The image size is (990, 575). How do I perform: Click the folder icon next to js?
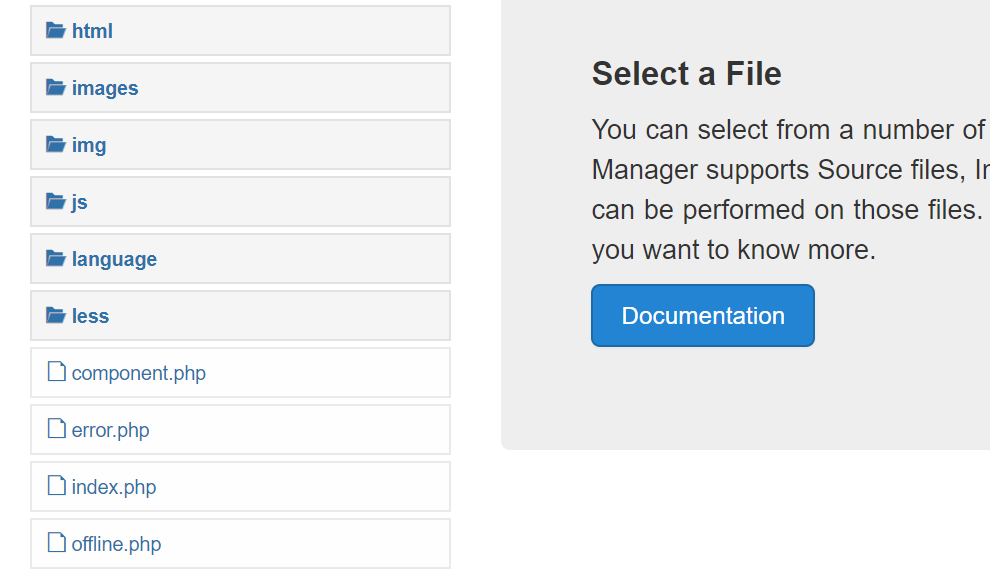tap(56, 202)
